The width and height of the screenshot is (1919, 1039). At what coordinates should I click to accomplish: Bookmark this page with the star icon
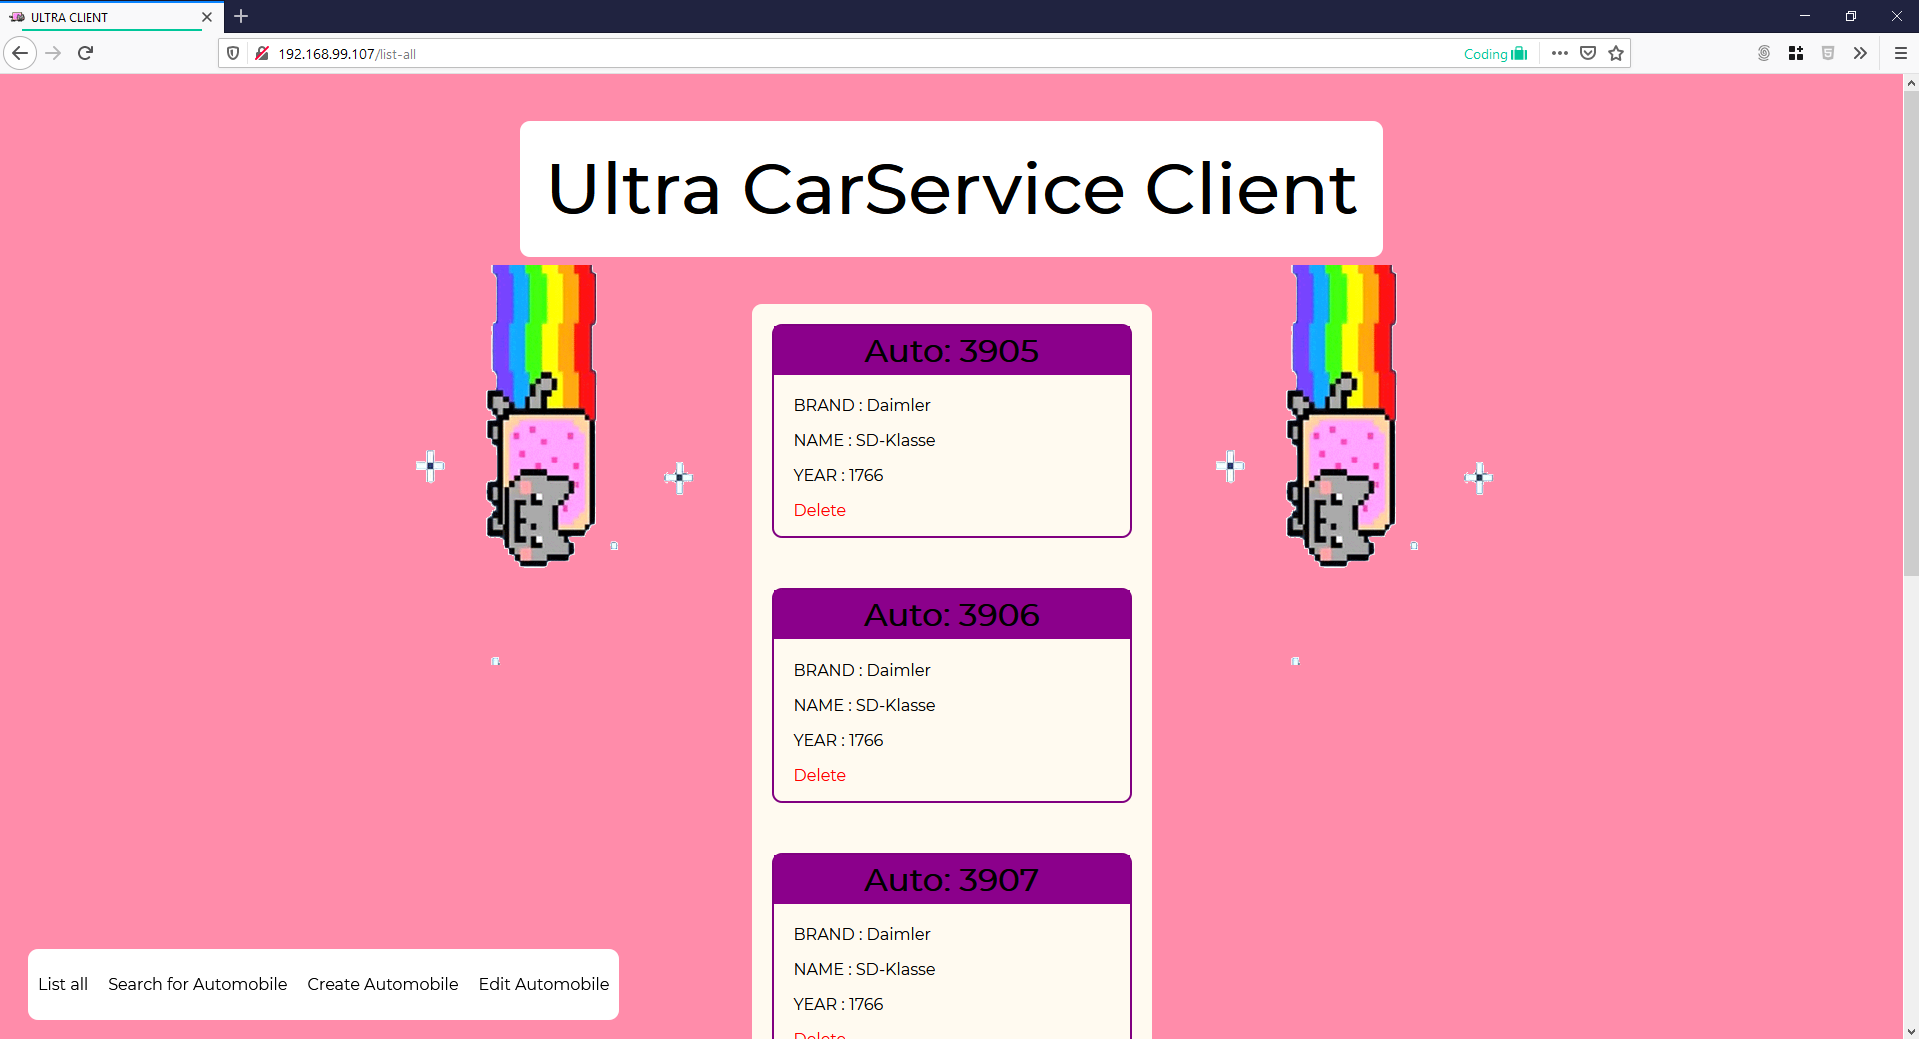point(1616,53)
